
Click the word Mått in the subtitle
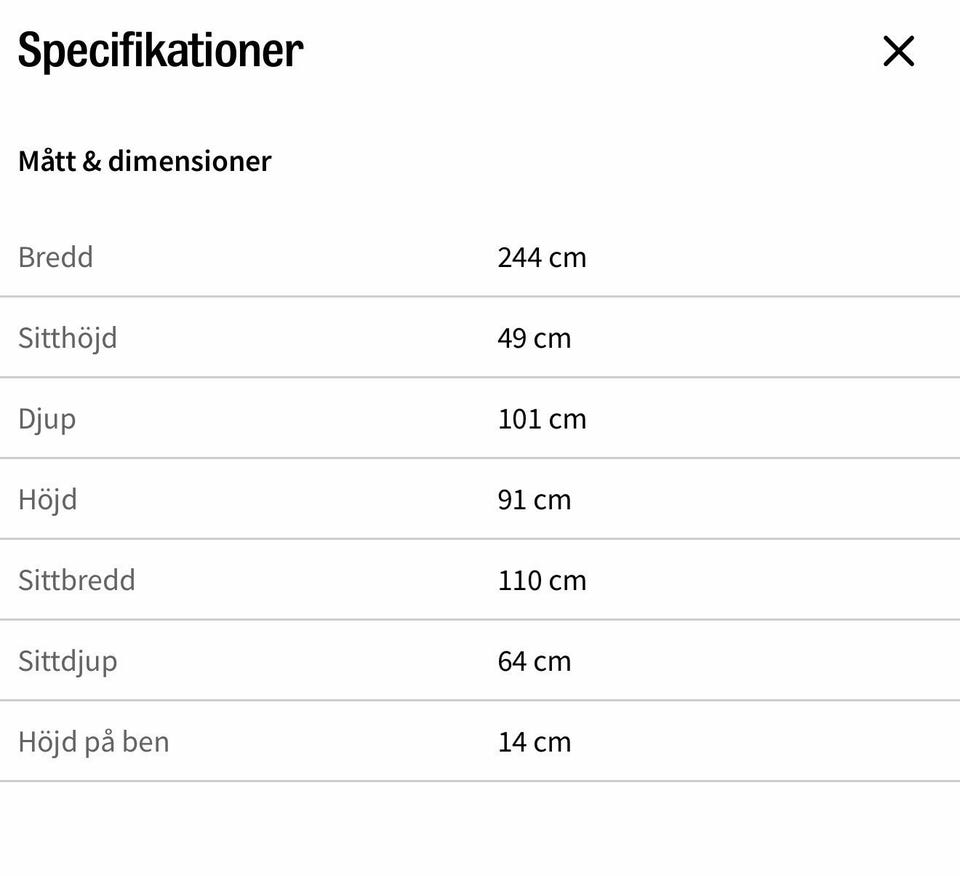click(46, 161)
